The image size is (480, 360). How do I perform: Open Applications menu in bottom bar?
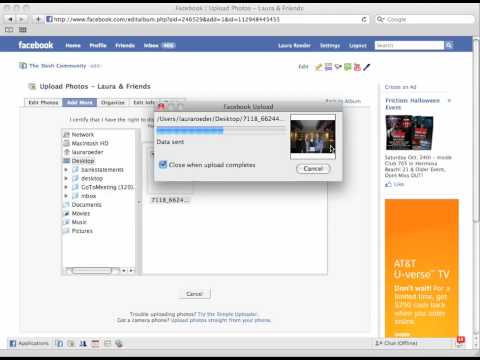pos(29,343)
